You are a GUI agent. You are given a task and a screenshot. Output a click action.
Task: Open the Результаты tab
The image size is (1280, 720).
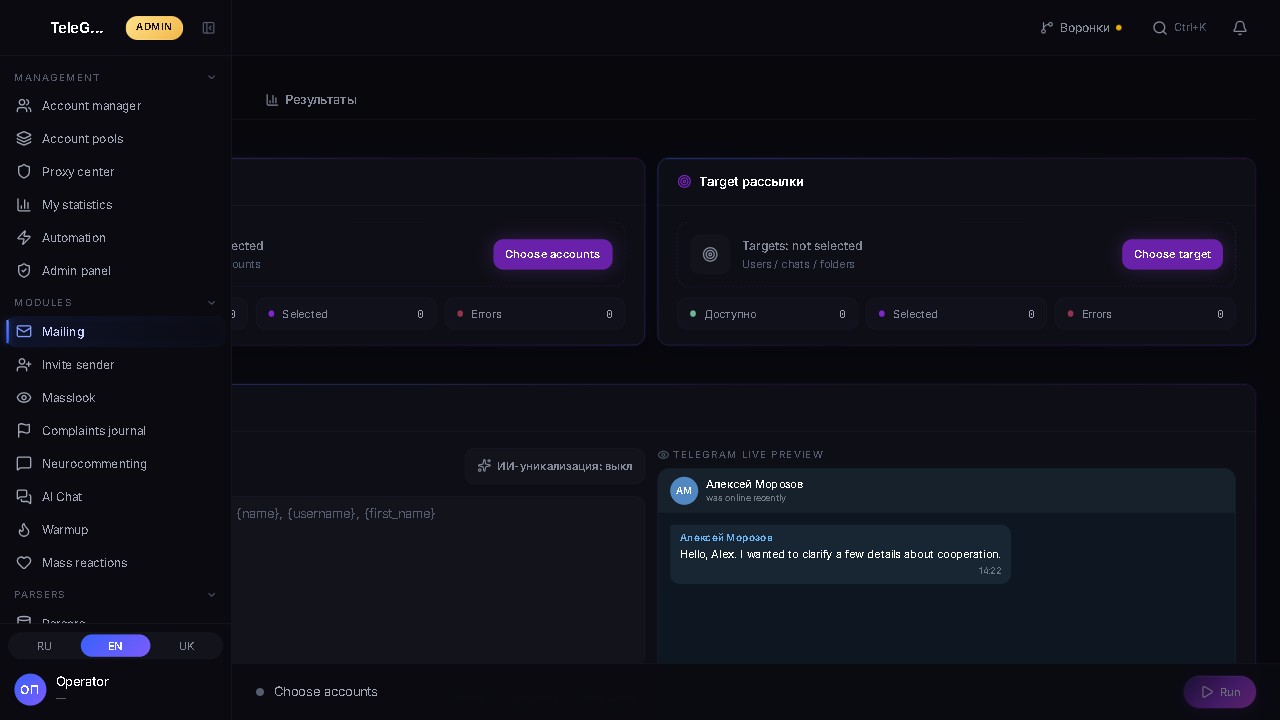[x=311, y=100]
